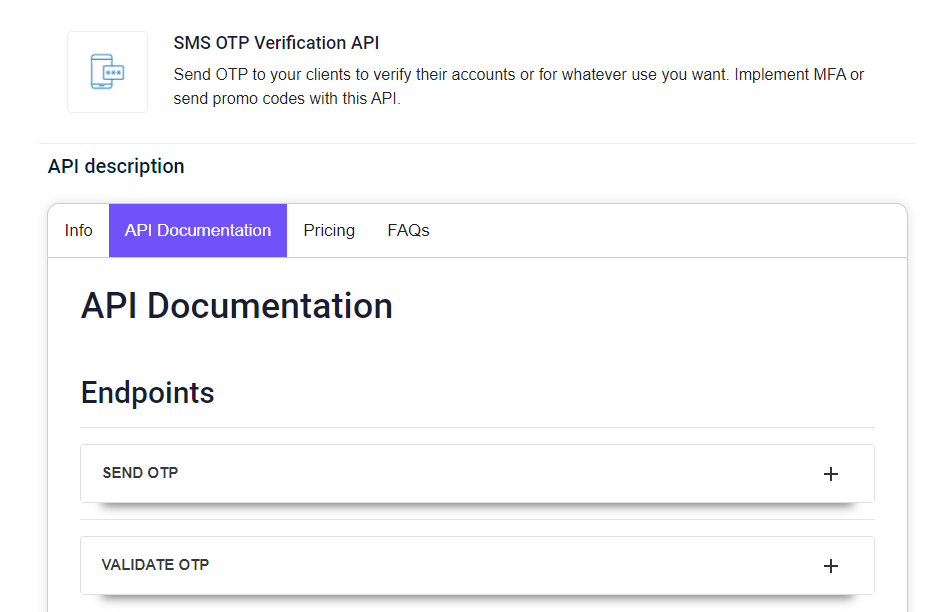Click the SMS OTP phone icon
Image resolution: width=936 pixels, height=612 pixels.
107,72
